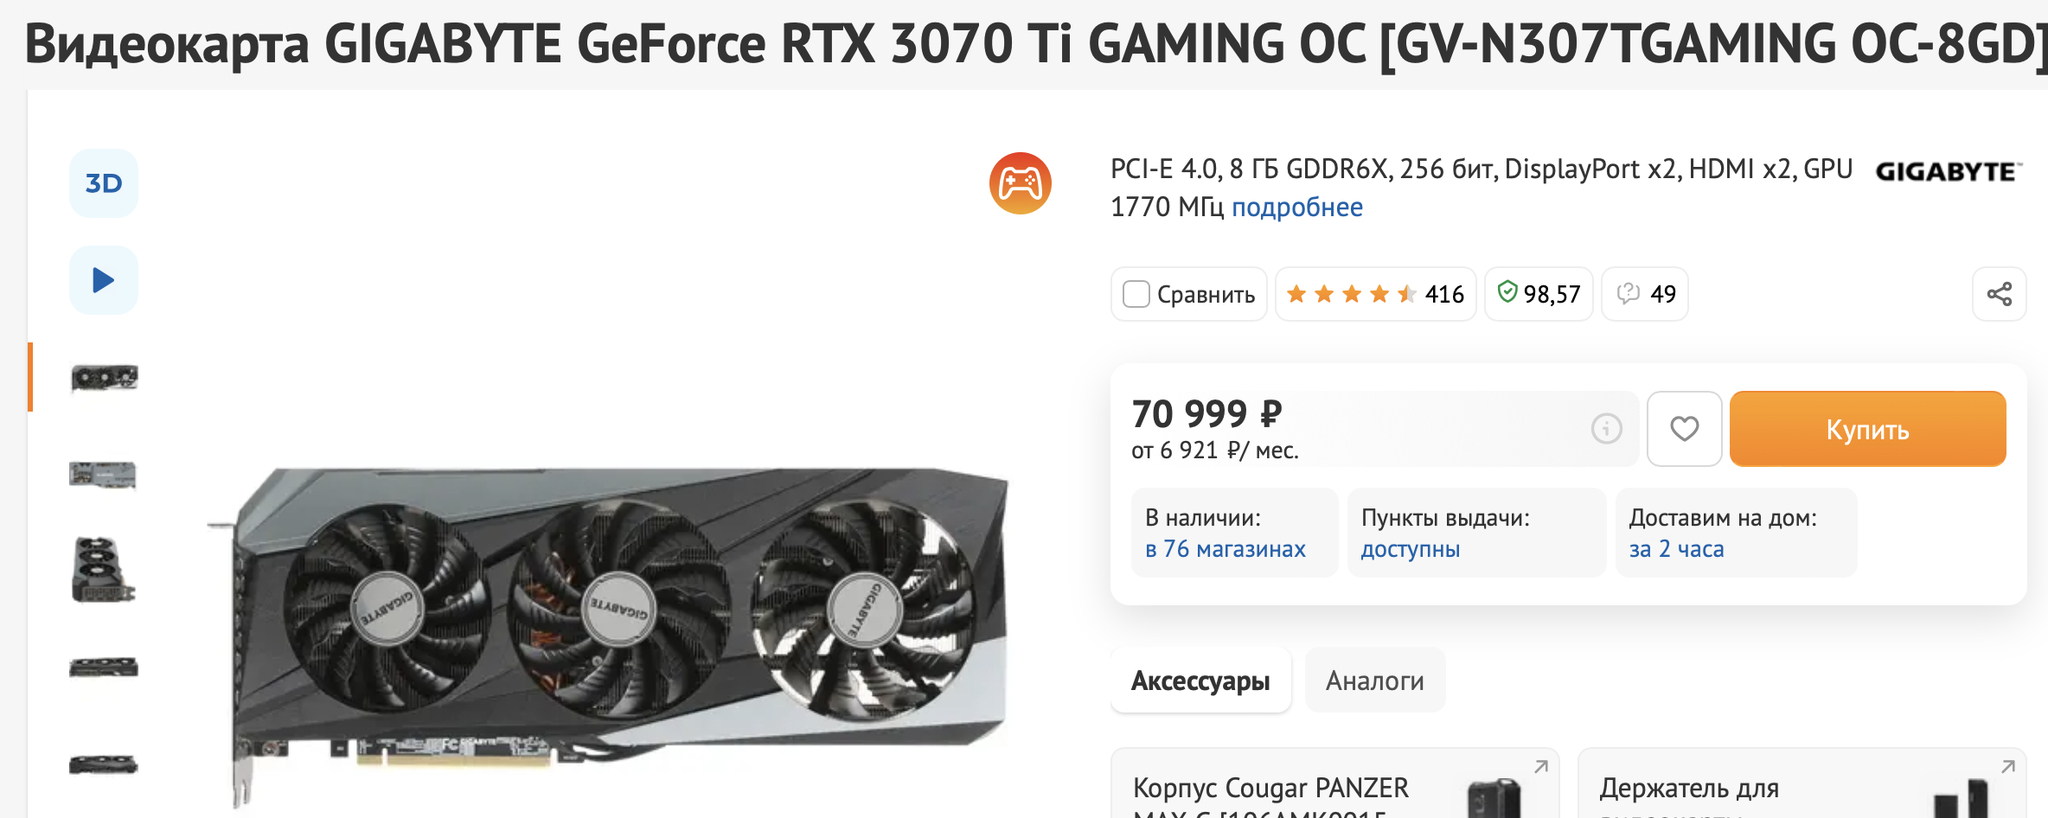Open the 98,57 reliability shield badge
This screenshot has width=2048, height=818.
1538,294
